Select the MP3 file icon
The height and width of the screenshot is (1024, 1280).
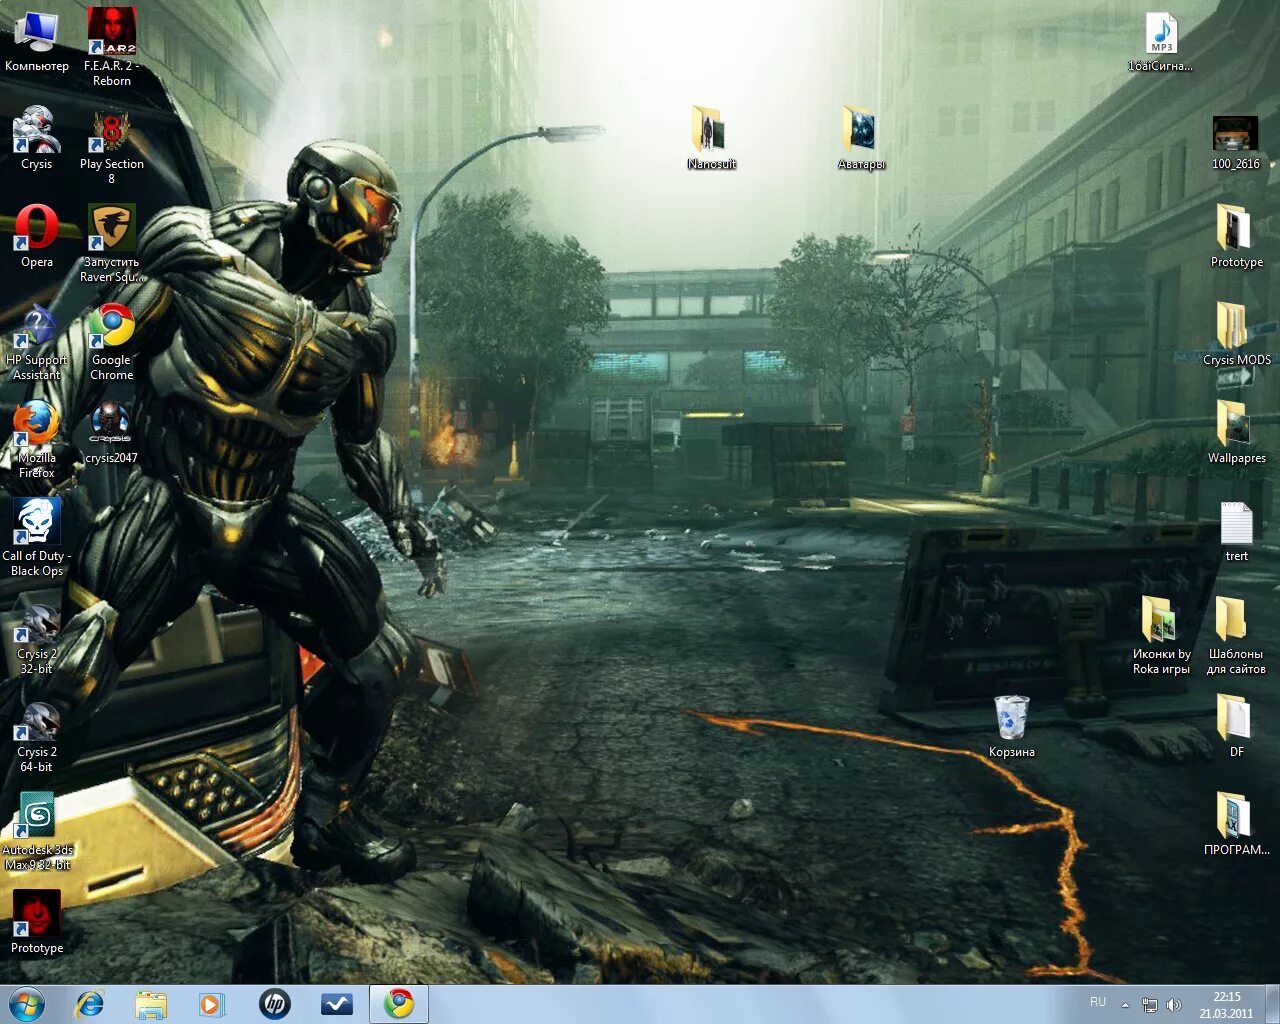coord(1161,41)
